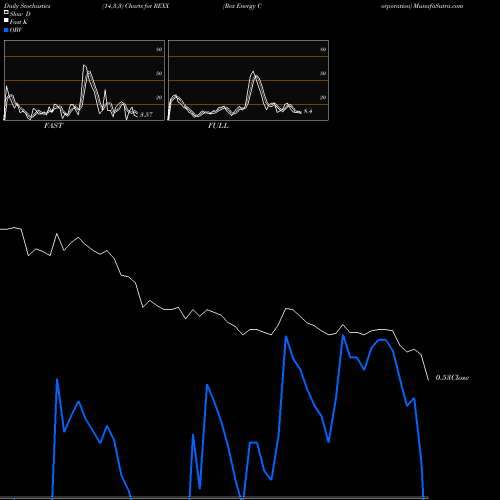Click the FAST stochastic chart peak
Image resolution: width=500 pixels, height=500 pixels.
point(84,65)
